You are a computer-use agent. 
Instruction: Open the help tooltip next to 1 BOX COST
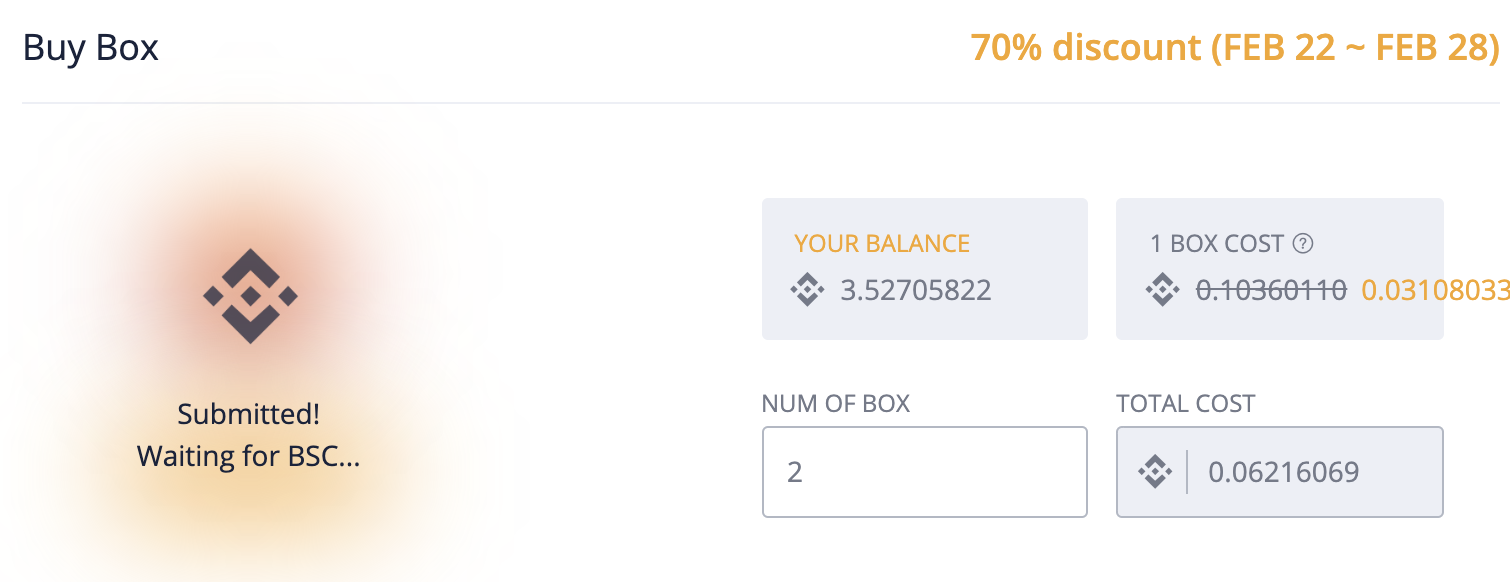click(x=1302, y=243)
